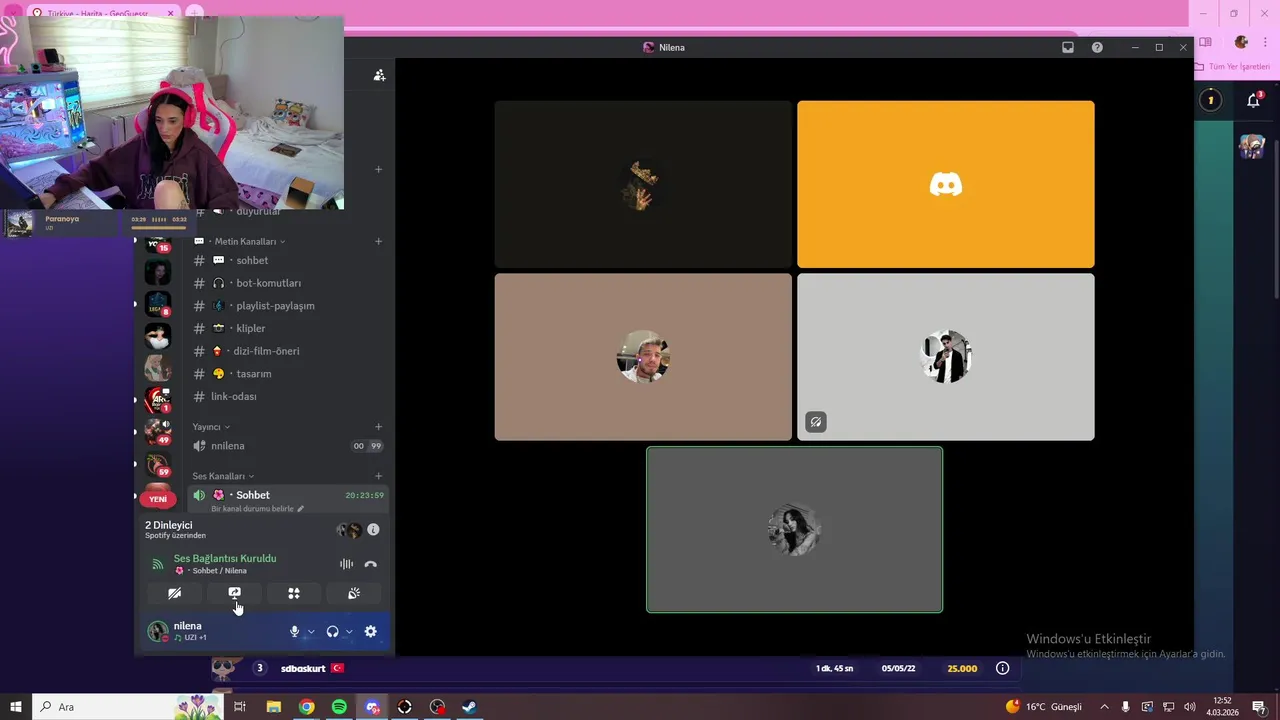The height and width of the screenshot is (720, 1280).
Task: Click the sdbaskurt leaderboard name
Action: (303, 668)
